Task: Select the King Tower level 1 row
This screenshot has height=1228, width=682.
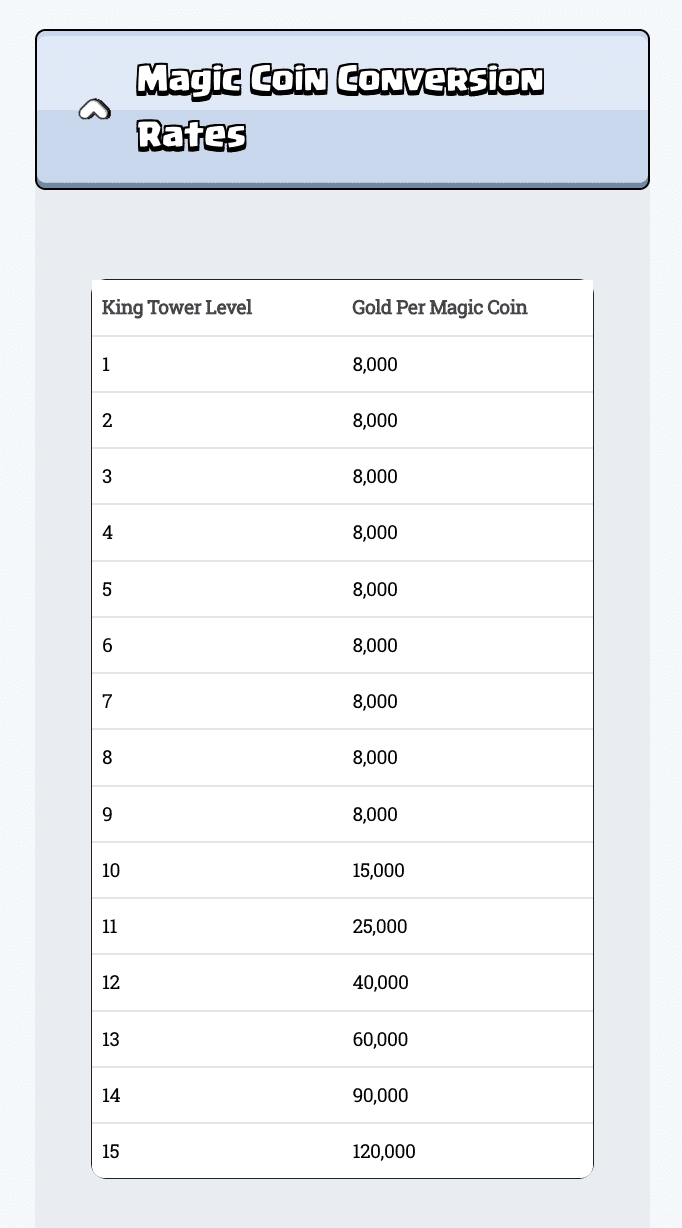Action: (342, 364)
